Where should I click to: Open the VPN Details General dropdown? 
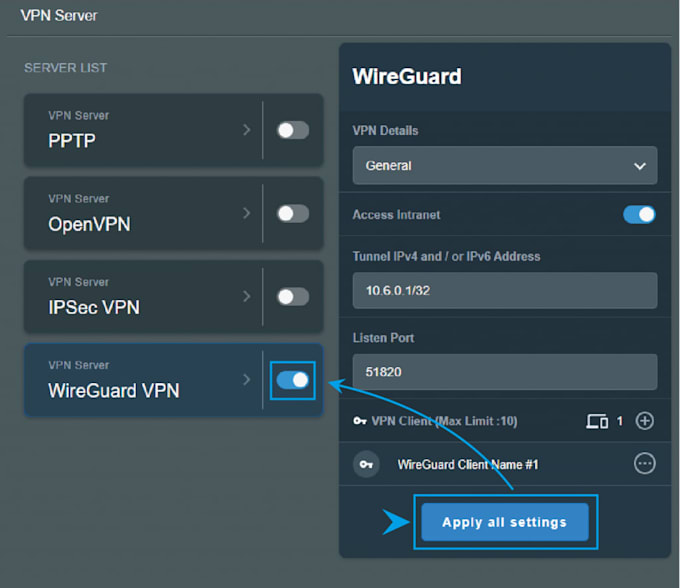tap(505, 166)
